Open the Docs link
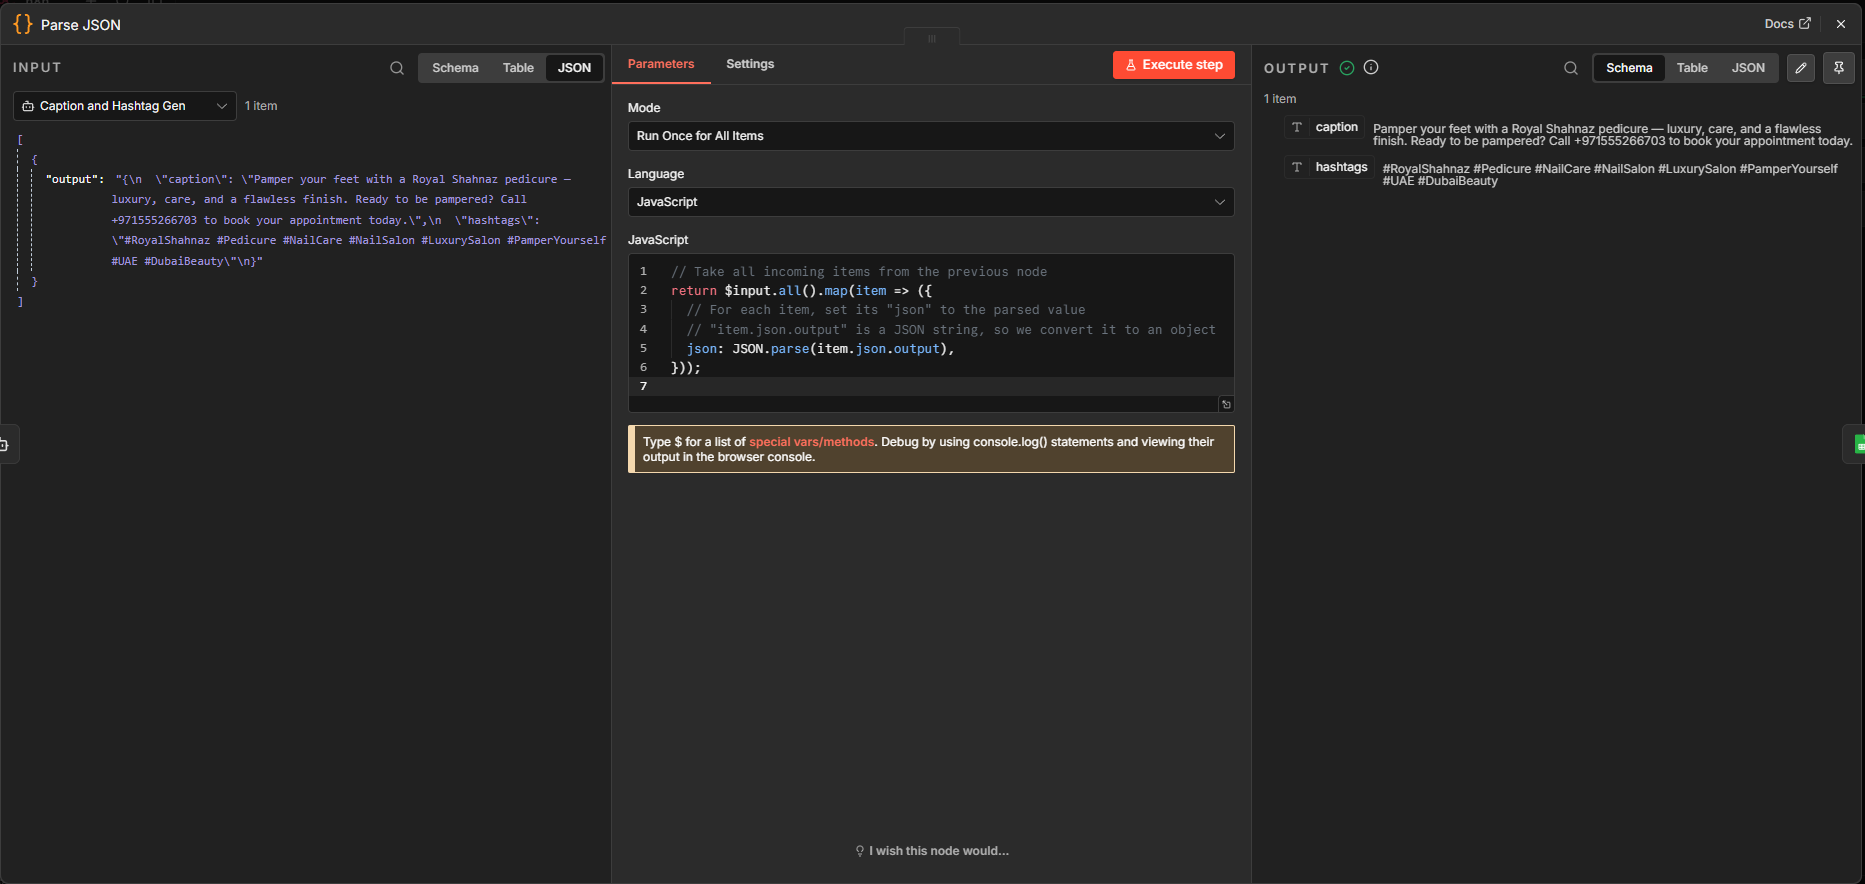Viewport: 1865px width, 884px height. click(x=1787, y=24)
